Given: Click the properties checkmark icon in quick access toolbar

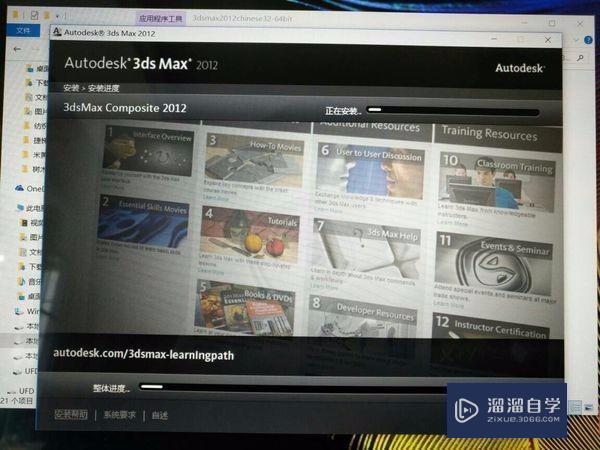Looking at the screenshot, I should click(34, 15).
